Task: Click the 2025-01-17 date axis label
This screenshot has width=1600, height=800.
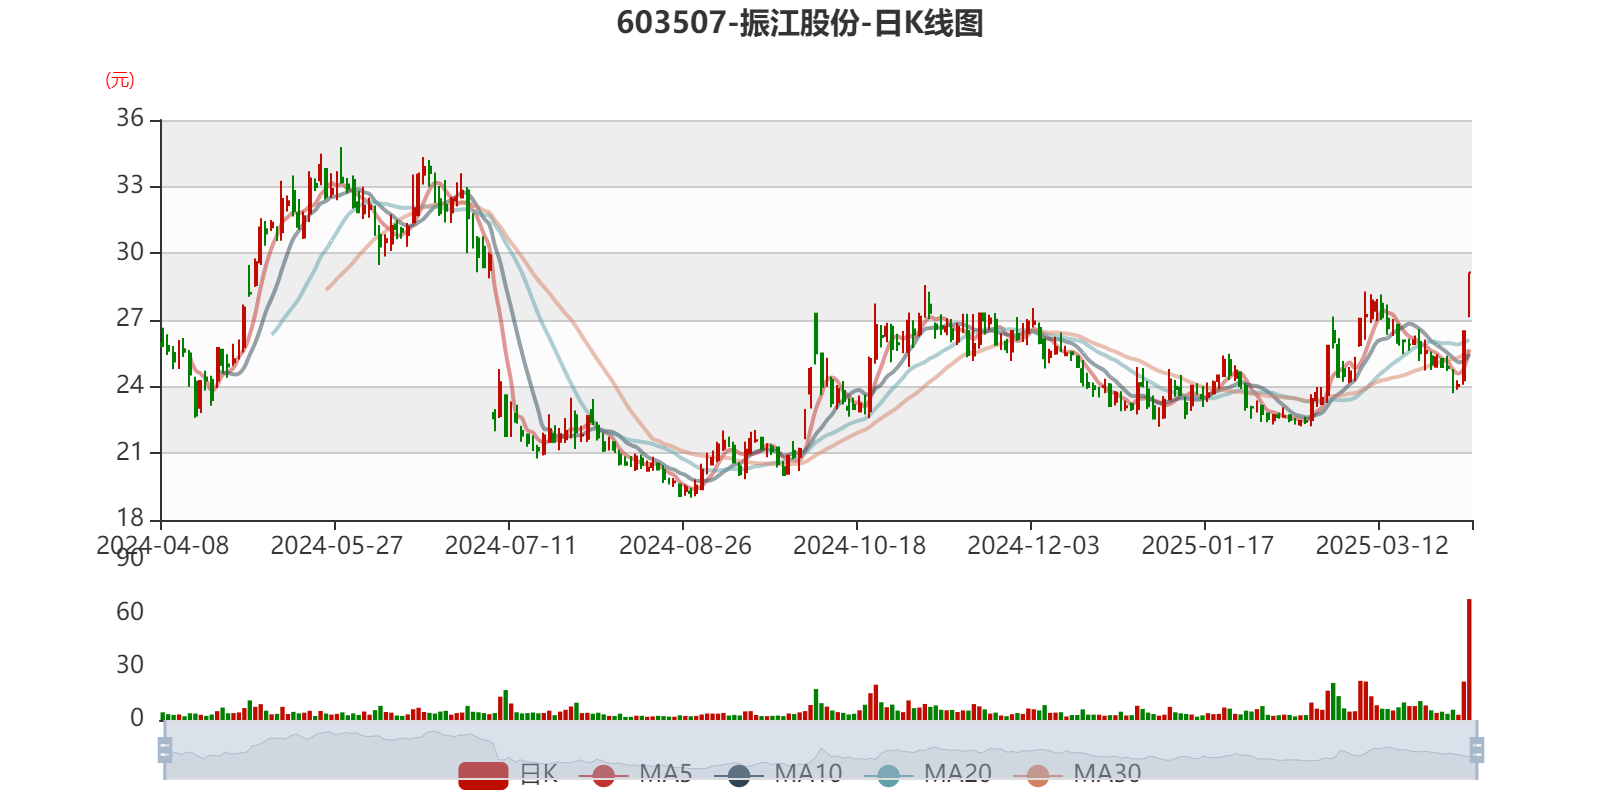Action: [x=1207, y=546]
